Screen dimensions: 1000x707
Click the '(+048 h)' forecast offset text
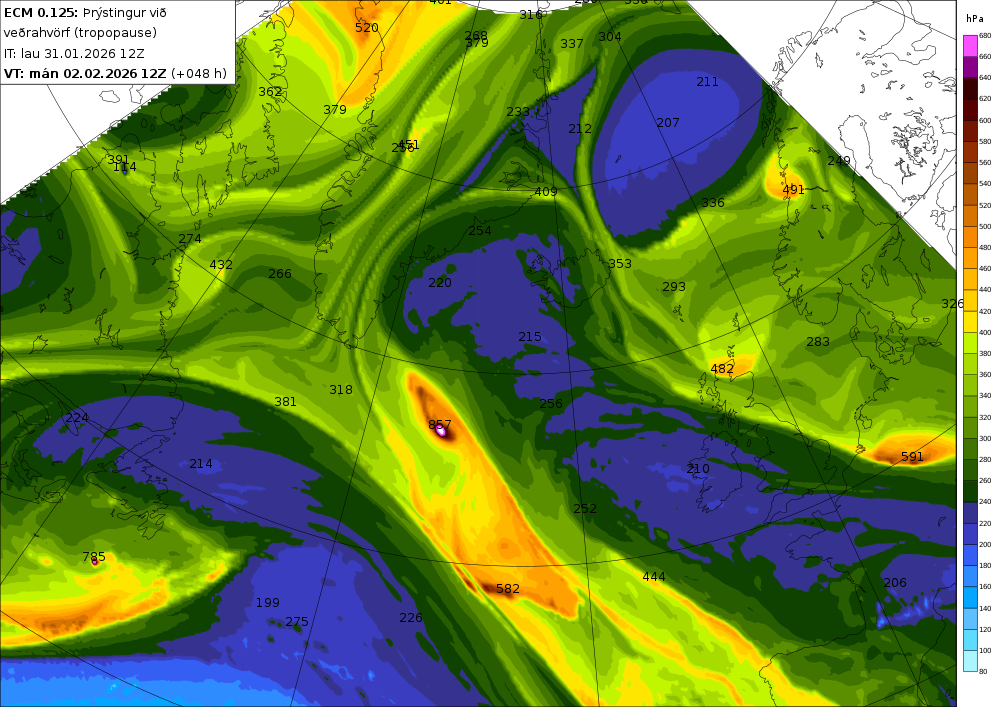pos(199,73)
